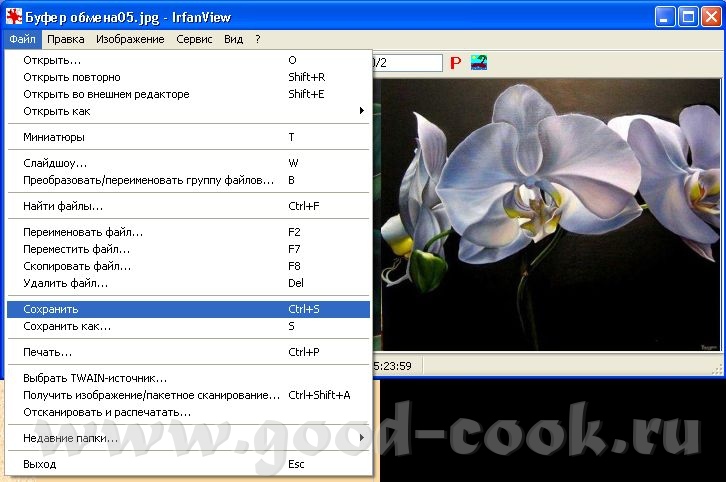Select 'Печать...' in the File menu
Image resolution: width=726 pixels, height=482 pixels.
pos(48,352)
